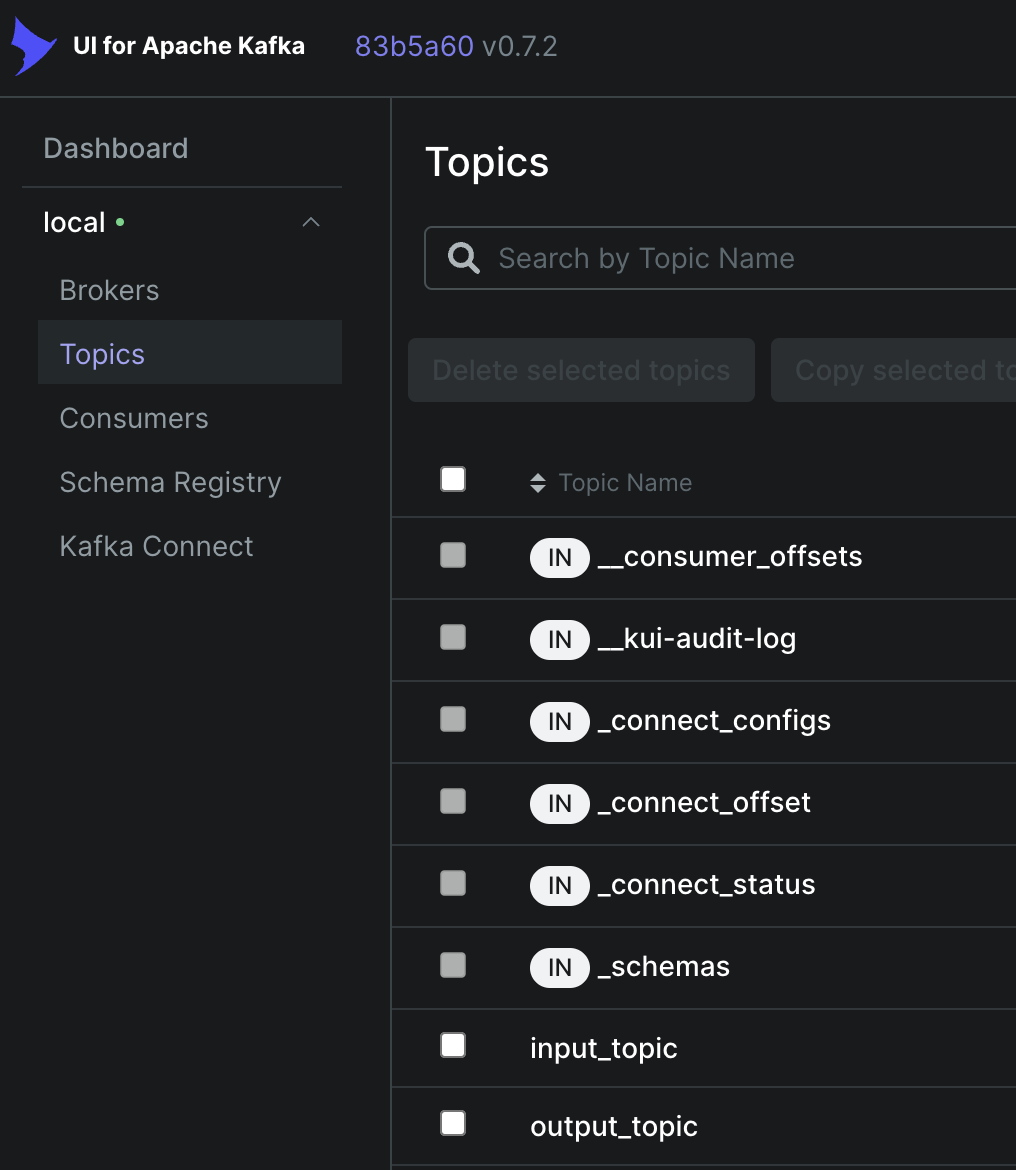Click the v0.7.2 version text
Viewport: 1016px width, 1170px height.
[x=519, y=46]
